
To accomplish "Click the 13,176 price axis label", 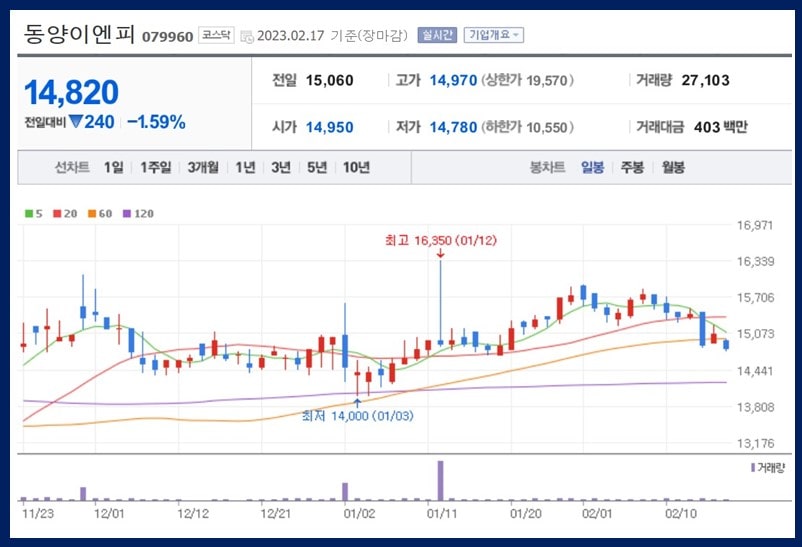I will point(756,443).
